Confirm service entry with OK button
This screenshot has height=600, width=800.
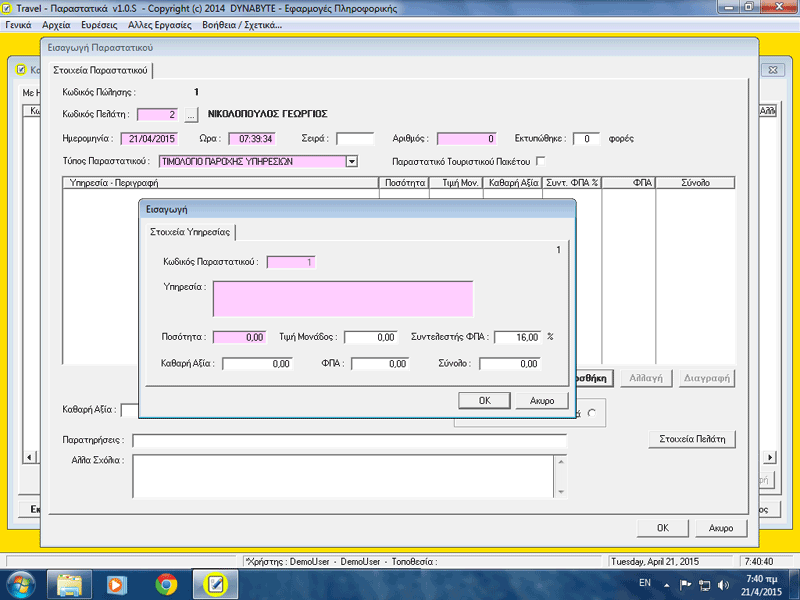(x=484, y=401)
